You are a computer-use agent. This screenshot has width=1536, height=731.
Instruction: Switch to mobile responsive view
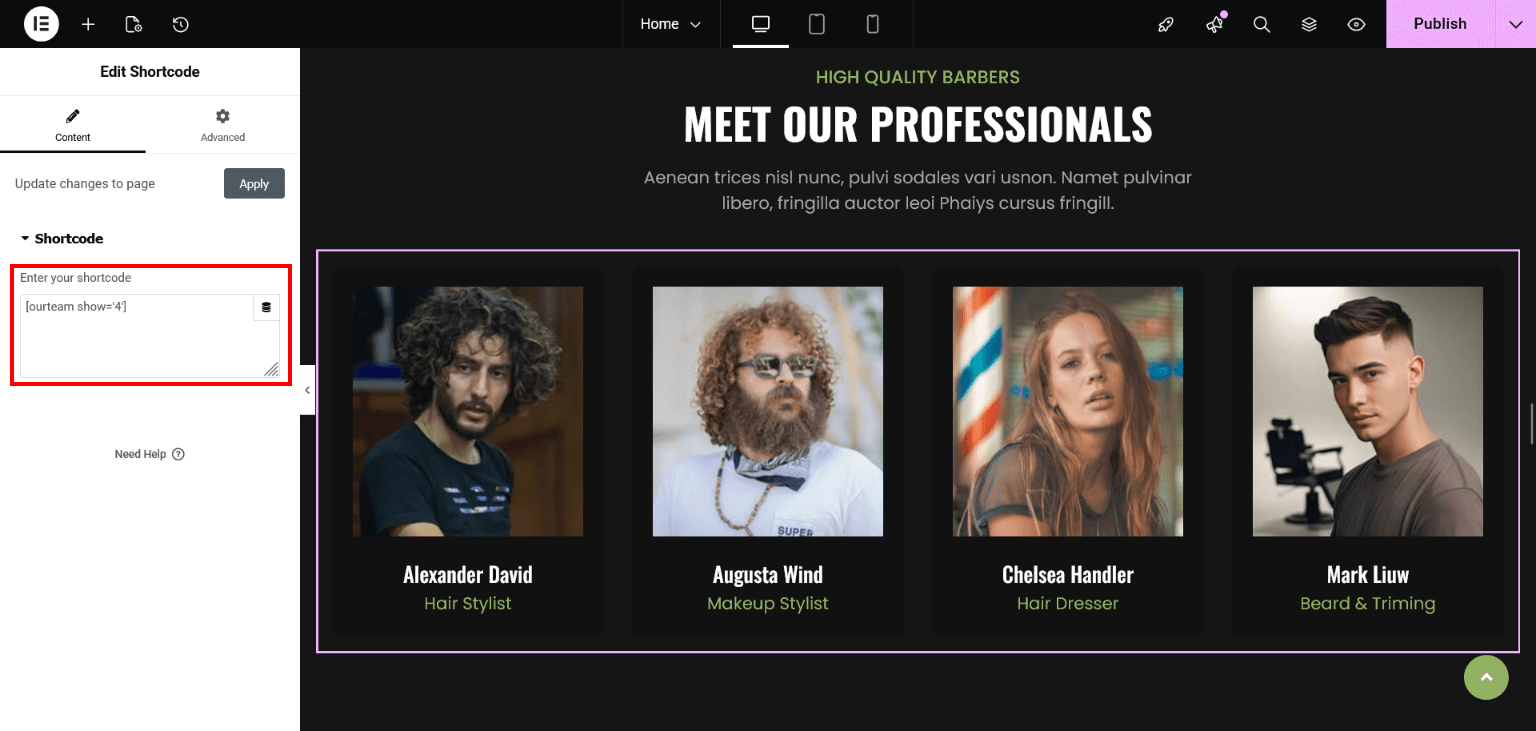coord(873,24)
